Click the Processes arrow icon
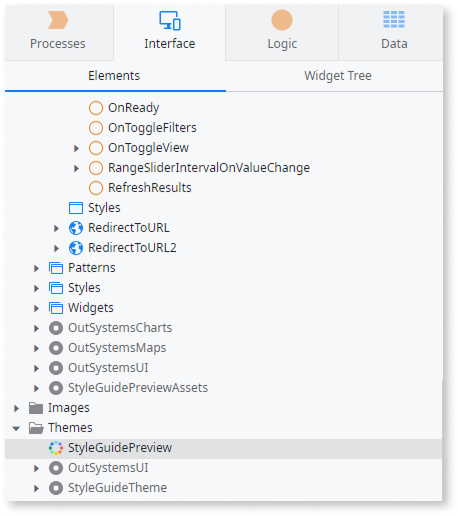 (58, 20)
